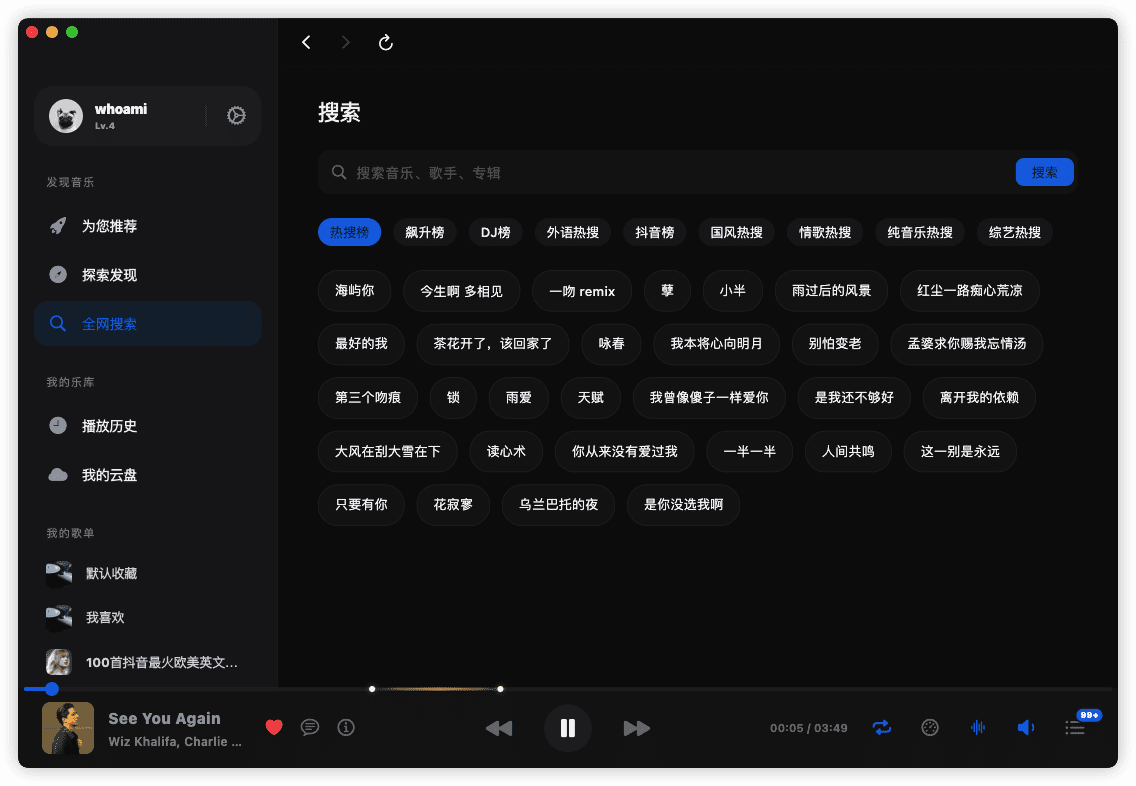This screenshot has height=786, width=1136.
Task: Click the 小半 hot search tag
Action: [732, 290]
